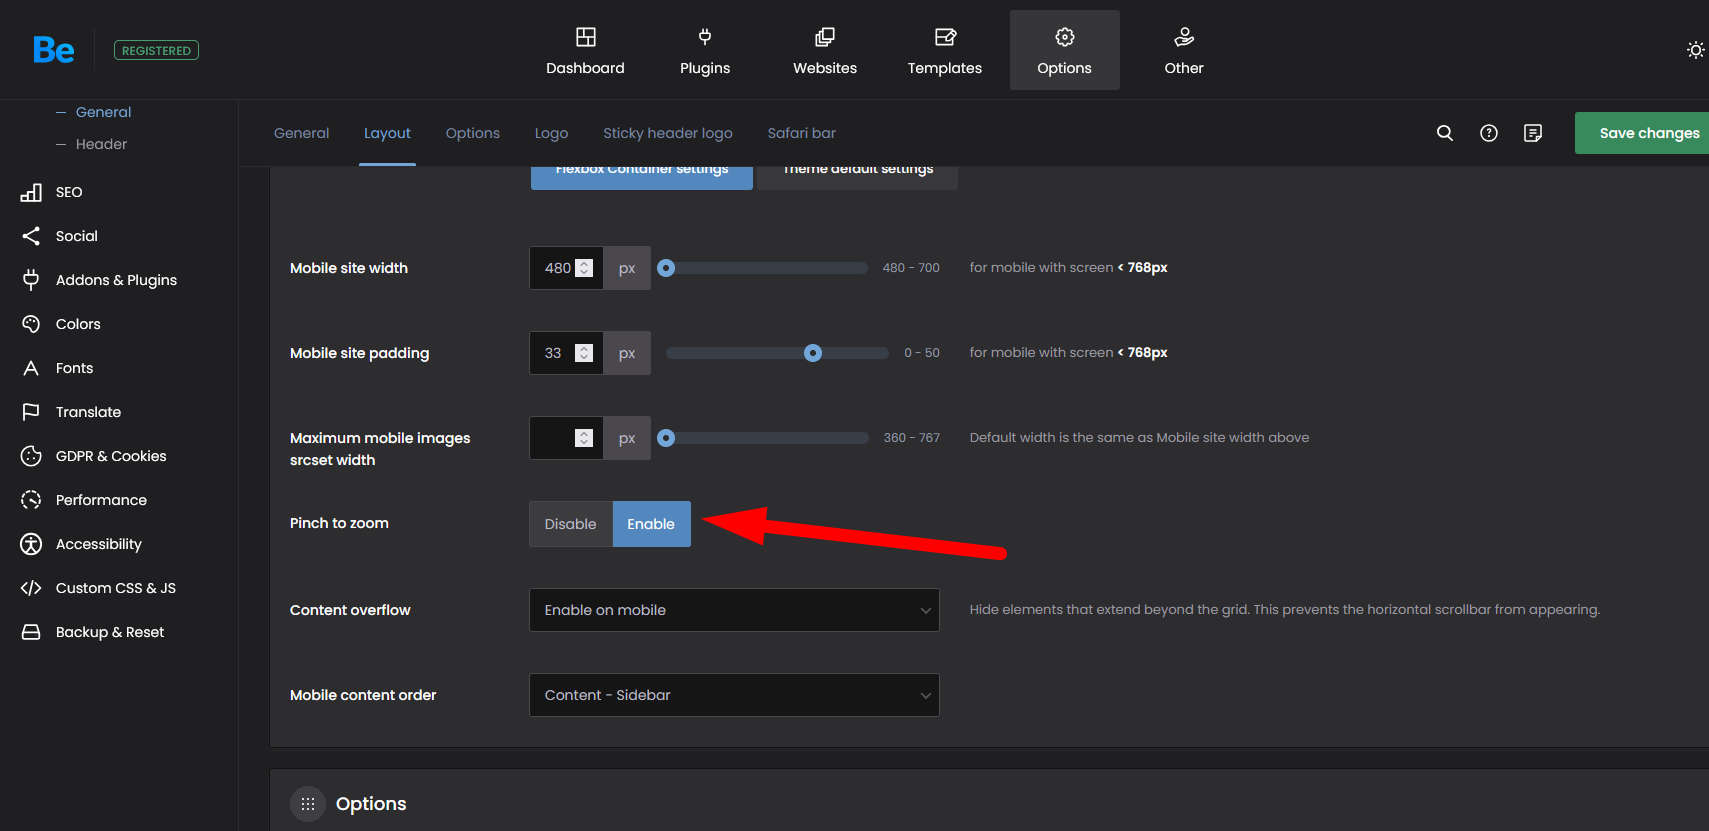1709x831 pixels.
Task: Click the Social label in sidebar
Action: pos(77,236)
